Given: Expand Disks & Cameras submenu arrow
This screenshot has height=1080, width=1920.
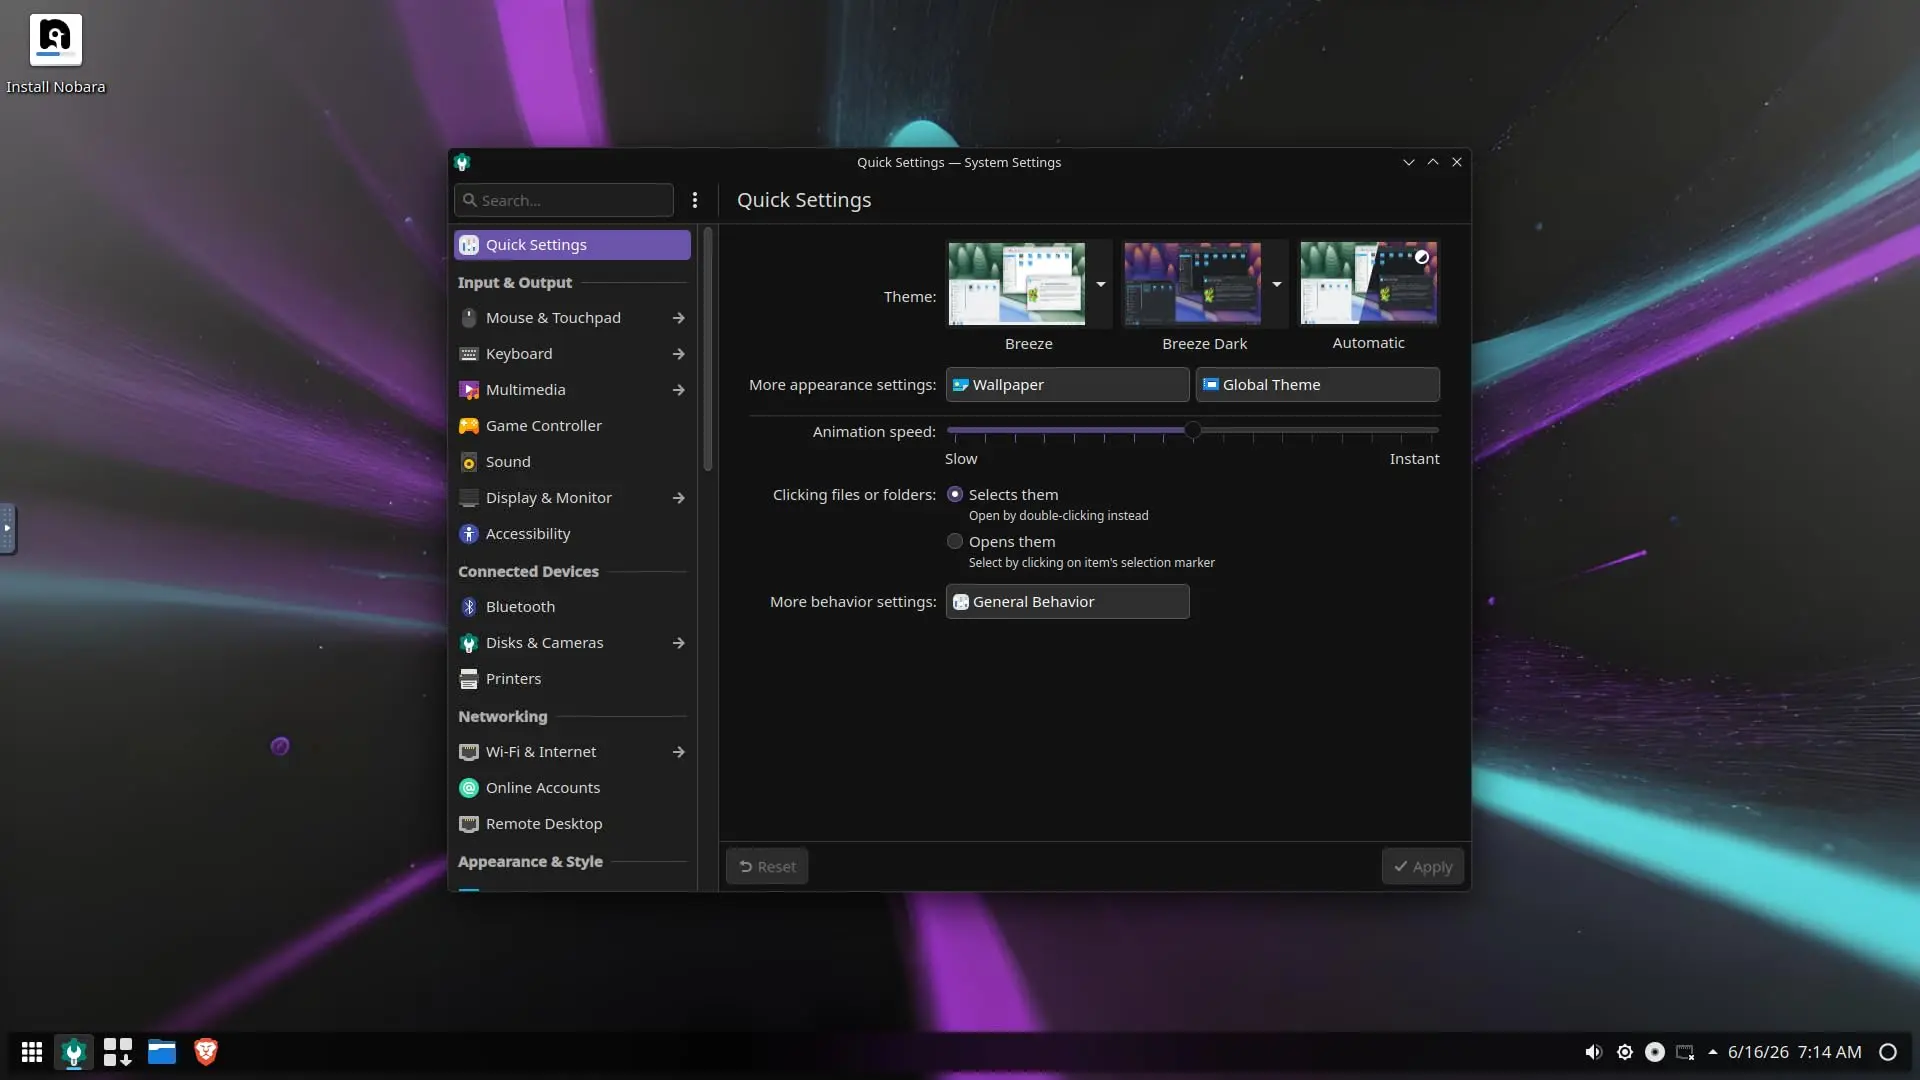Looking at the screenshot, I should [x=679, y=643].
